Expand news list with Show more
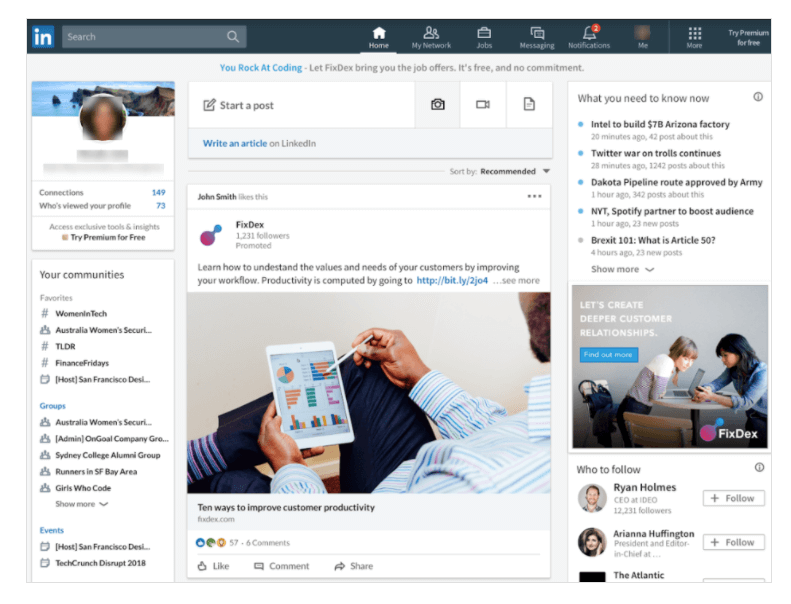Screen dimensions: 791x604 click(x=623, y=269)
